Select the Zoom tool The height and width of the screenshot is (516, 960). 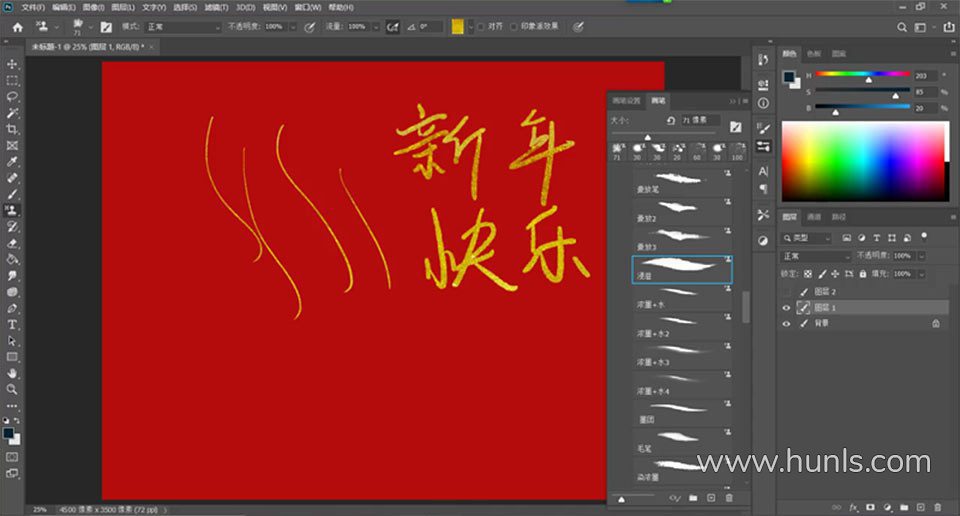pos(12,389)
